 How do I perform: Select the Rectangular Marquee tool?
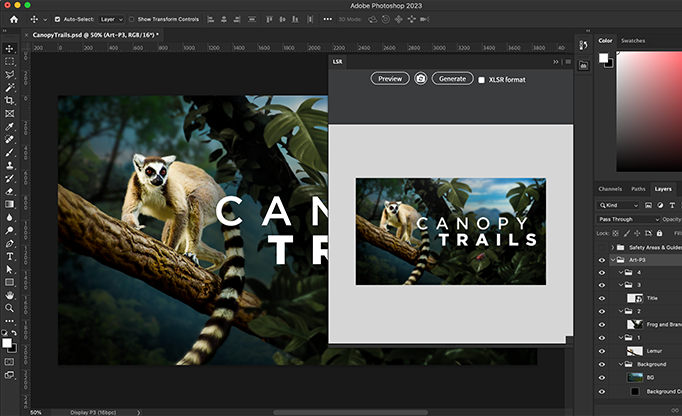pyautogui.click(x=10, y=61)
